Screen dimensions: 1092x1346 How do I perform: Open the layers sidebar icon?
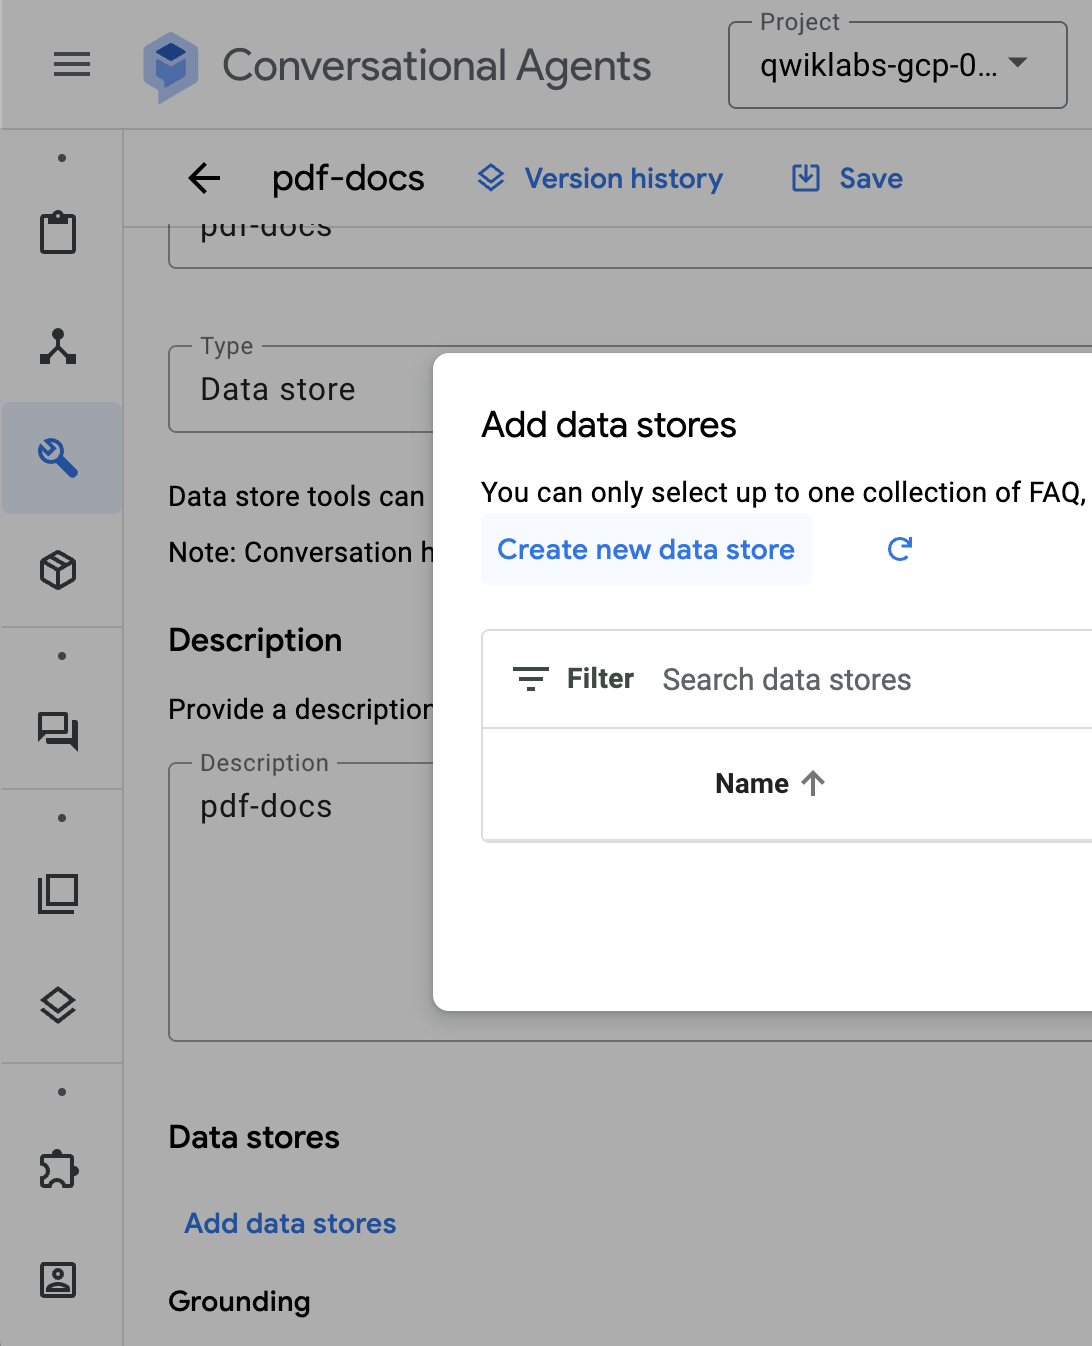coord(58,1005)
